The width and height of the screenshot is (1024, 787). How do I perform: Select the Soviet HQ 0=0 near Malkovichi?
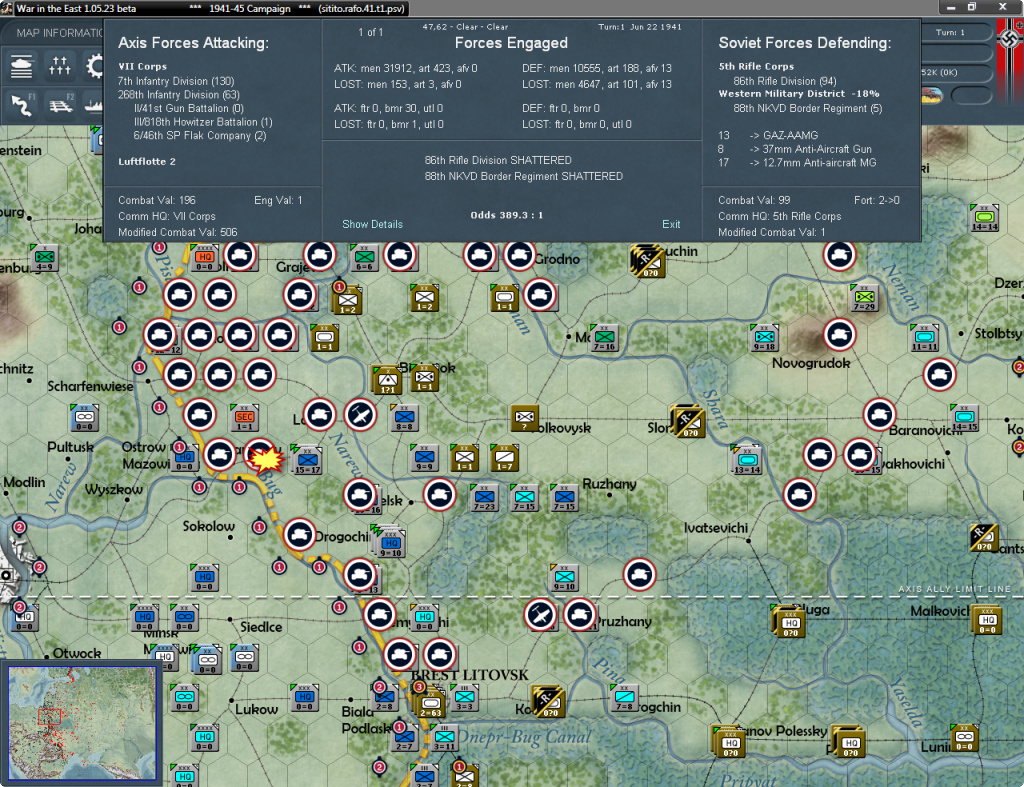pos(987,620)
